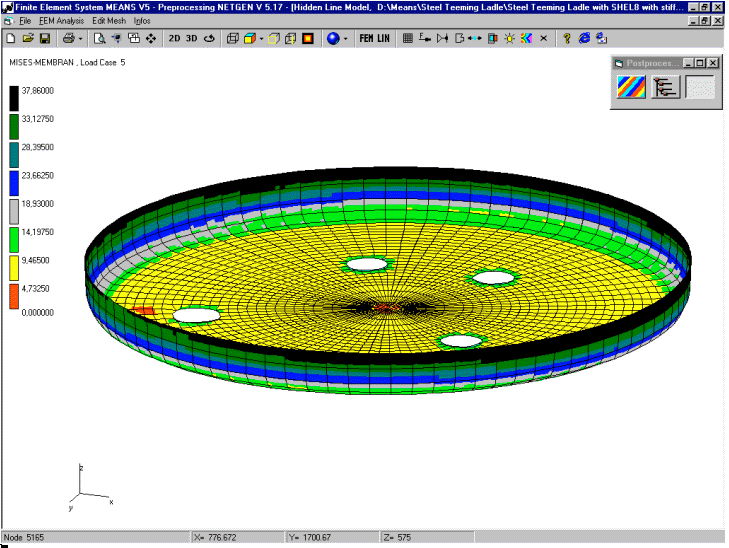Click the striped contour icon in Postprocessing panel
Image resolution: width=729 pixels, height=548 pixels.
click(x=631, y=87)
